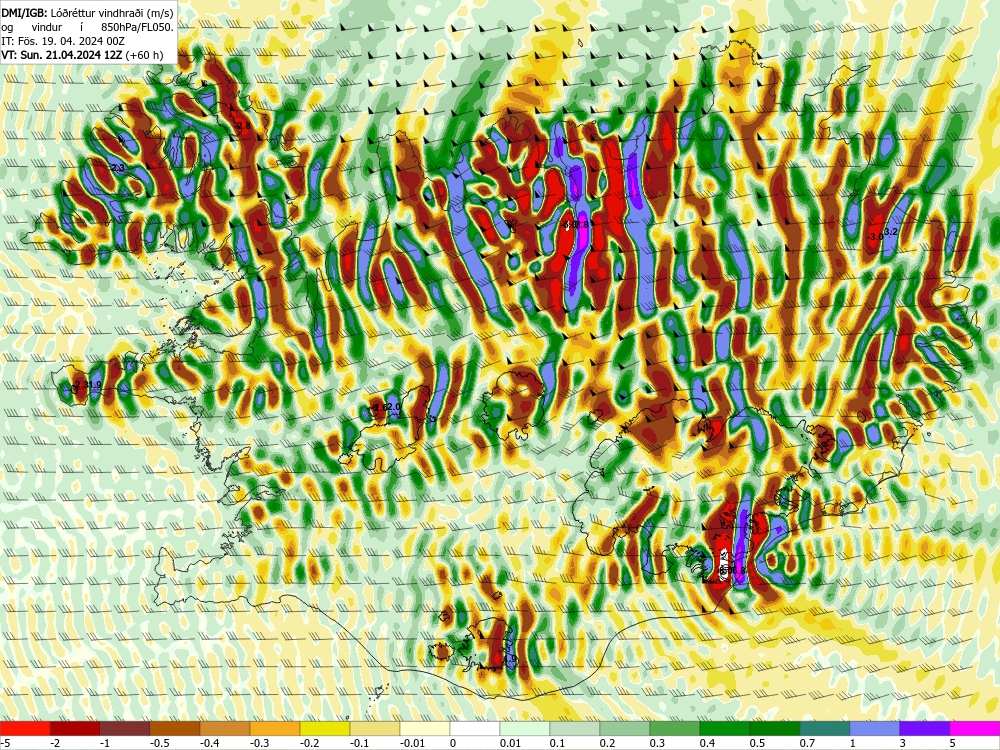Click the header line 'og vindur í 850hPa/FL050.'

point(87,27)
